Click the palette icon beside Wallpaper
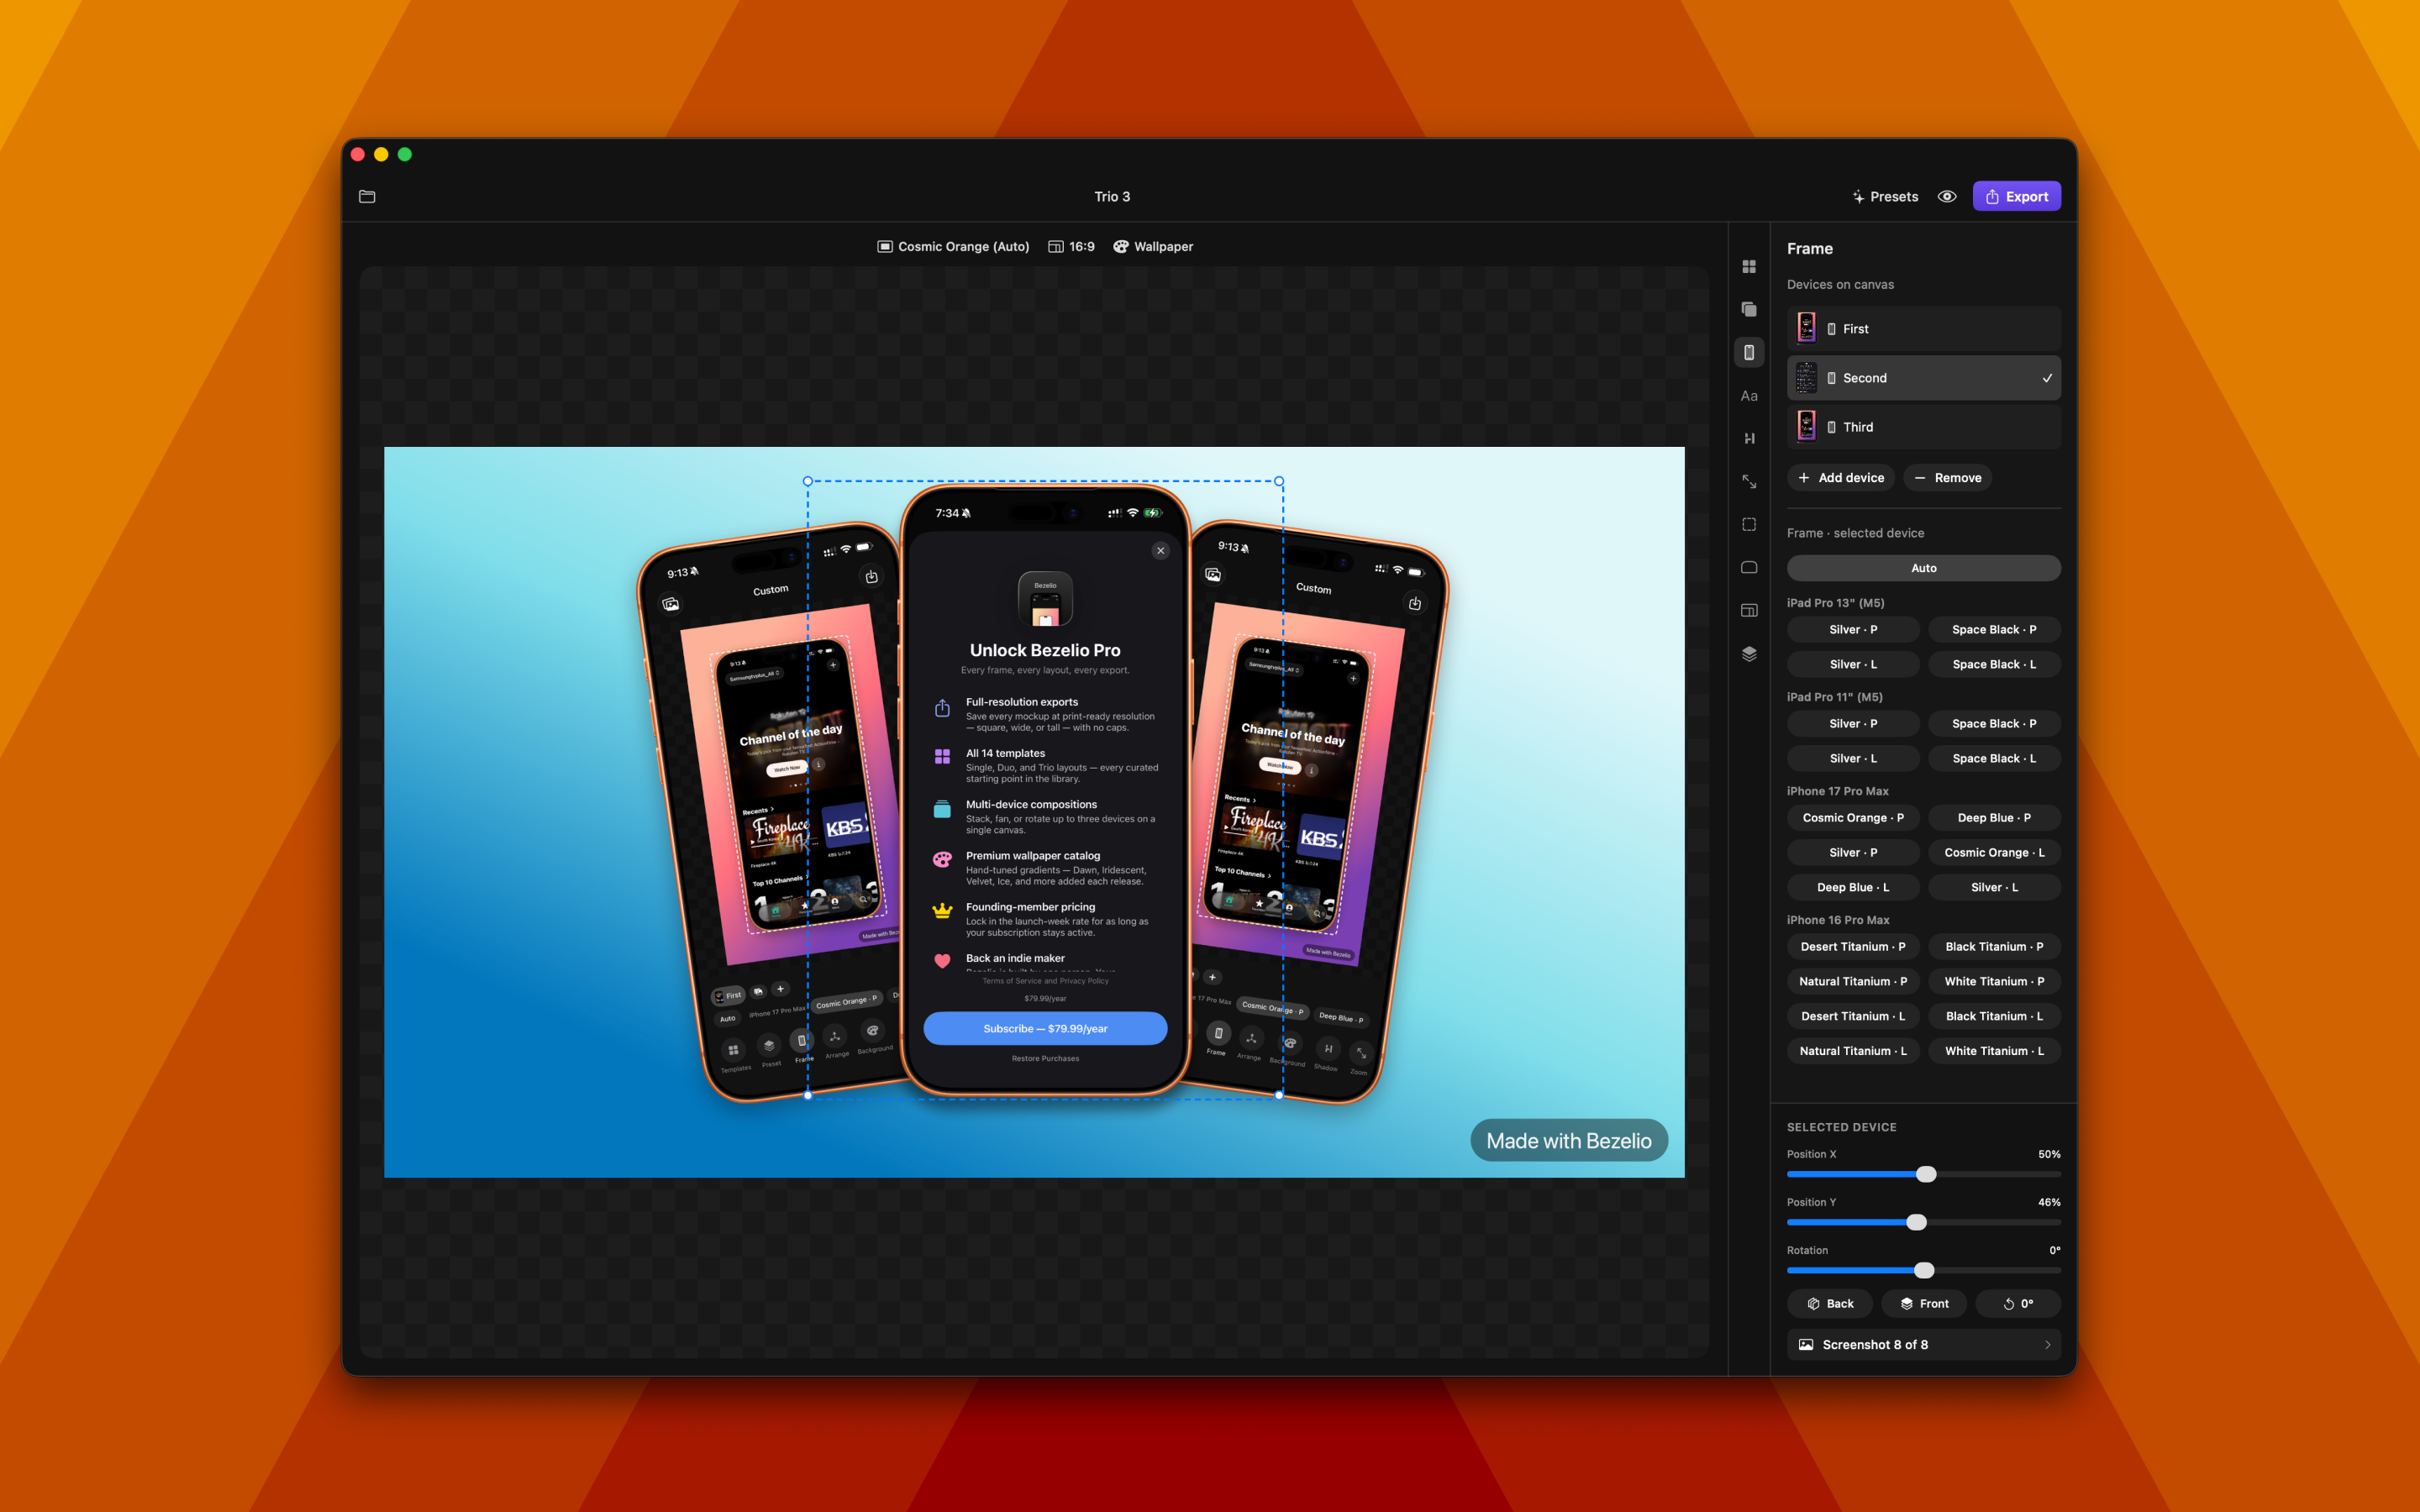2420x1512 pixels. point(1121,247)
